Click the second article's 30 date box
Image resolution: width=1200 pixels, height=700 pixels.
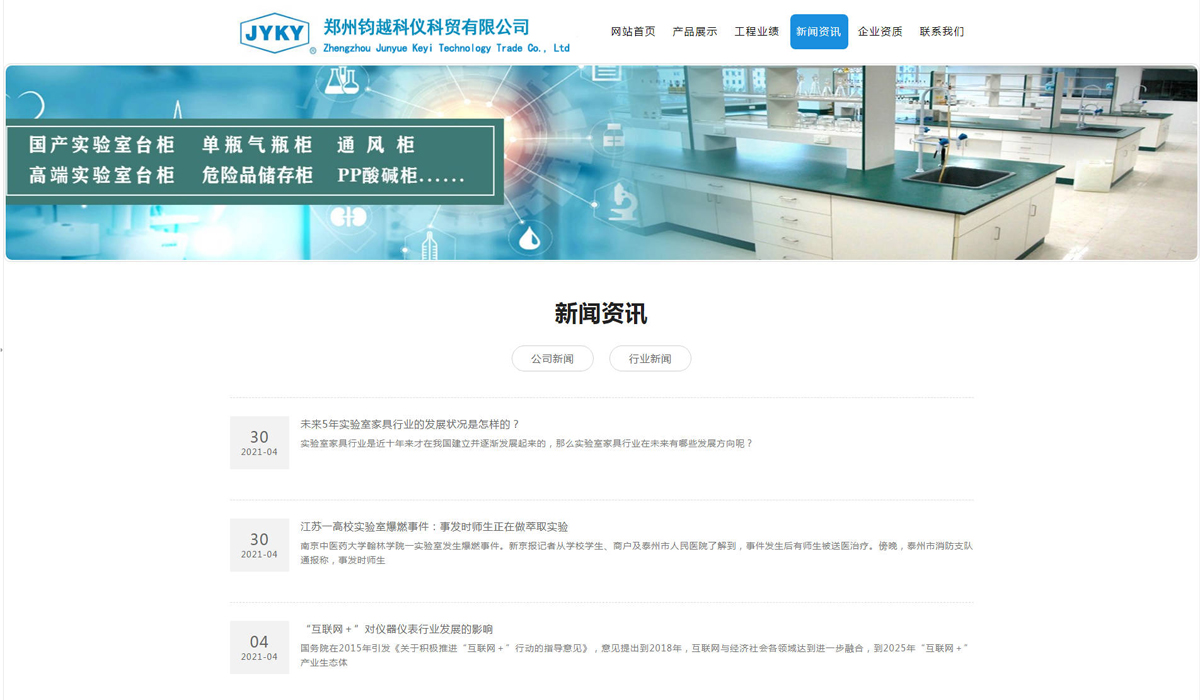(259, 545)
